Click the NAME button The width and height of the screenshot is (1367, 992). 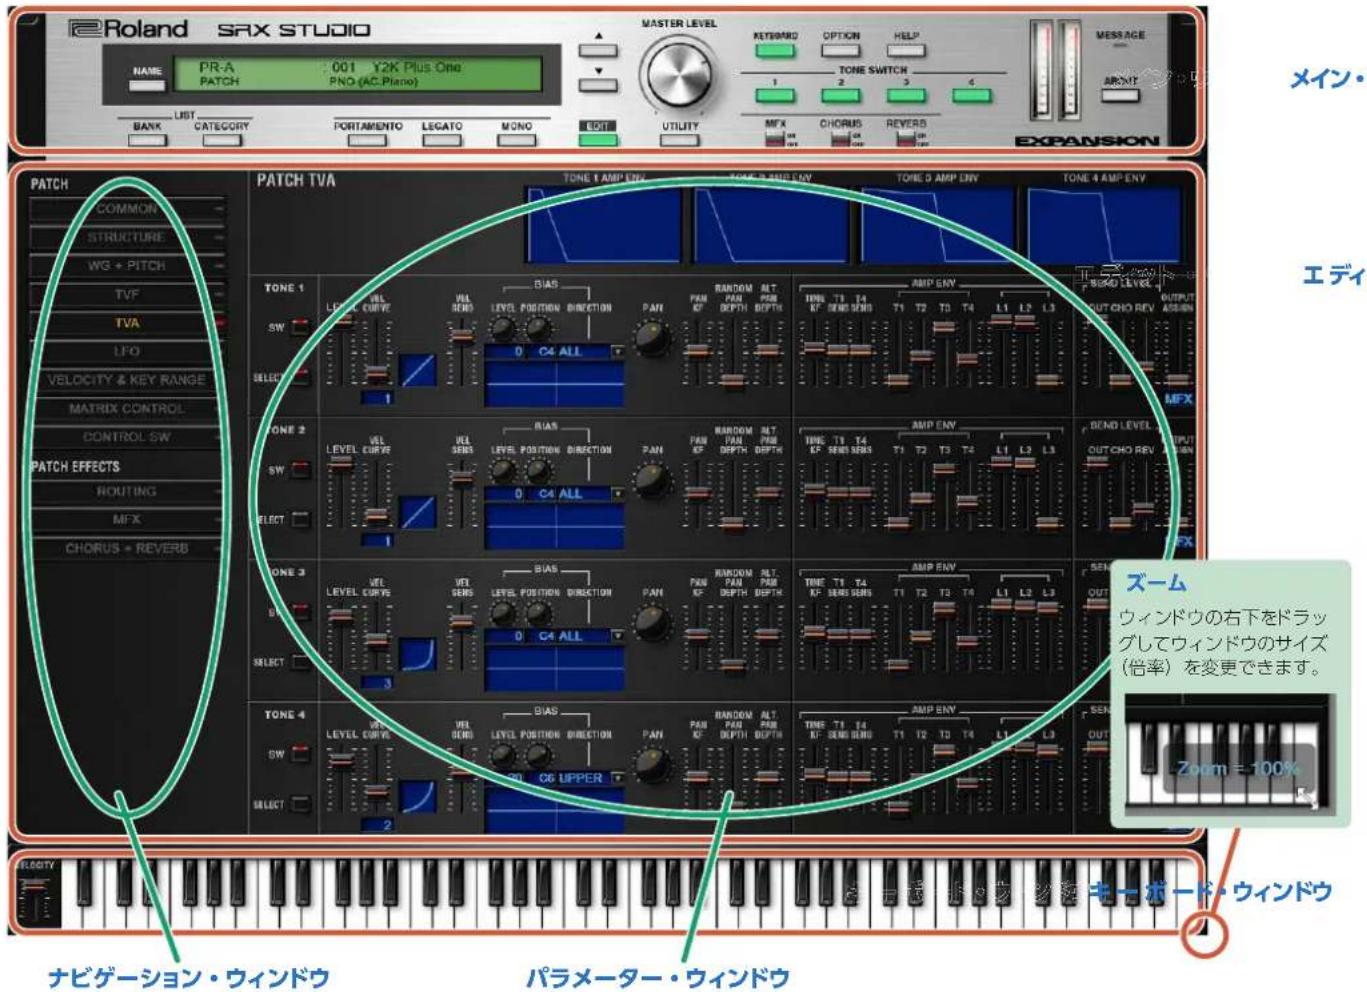point(147,85)
